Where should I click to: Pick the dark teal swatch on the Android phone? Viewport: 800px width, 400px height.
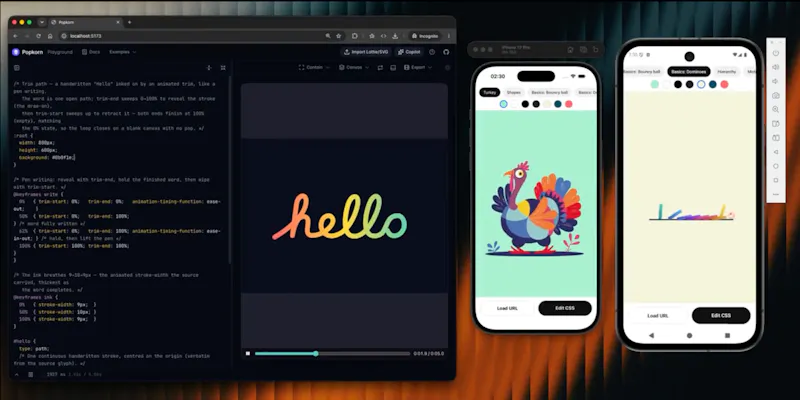[x=713, y=84]
